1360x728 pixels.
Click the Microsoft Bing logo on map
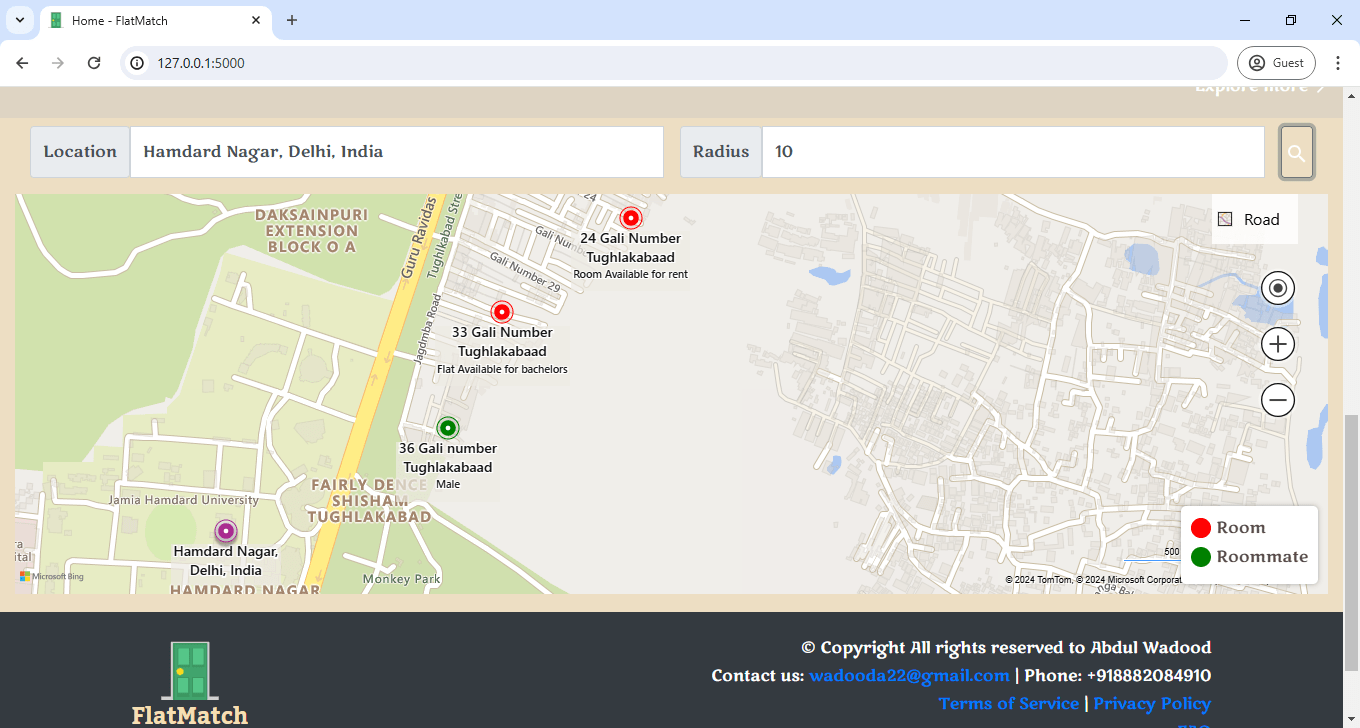coord(52,577)
